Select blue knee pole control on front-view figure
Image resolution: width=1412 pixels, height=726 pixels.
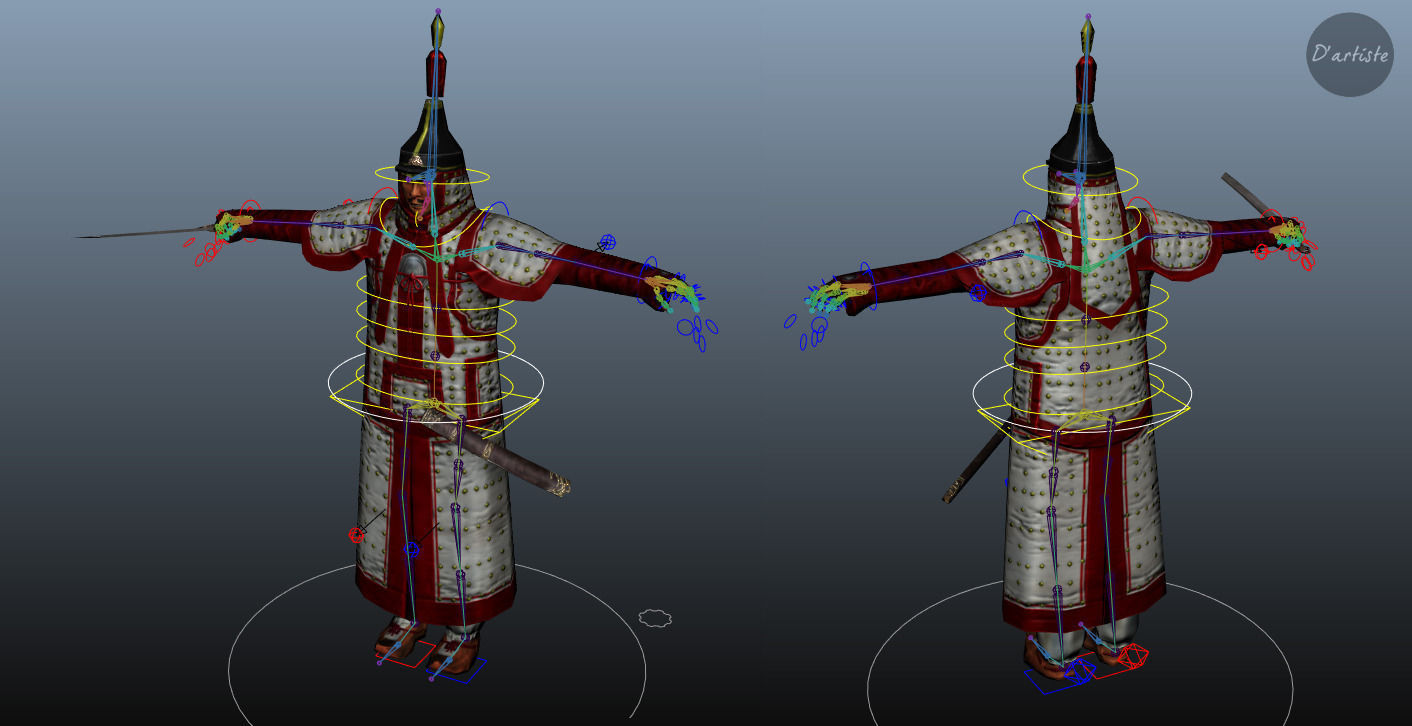coord(411,548)
